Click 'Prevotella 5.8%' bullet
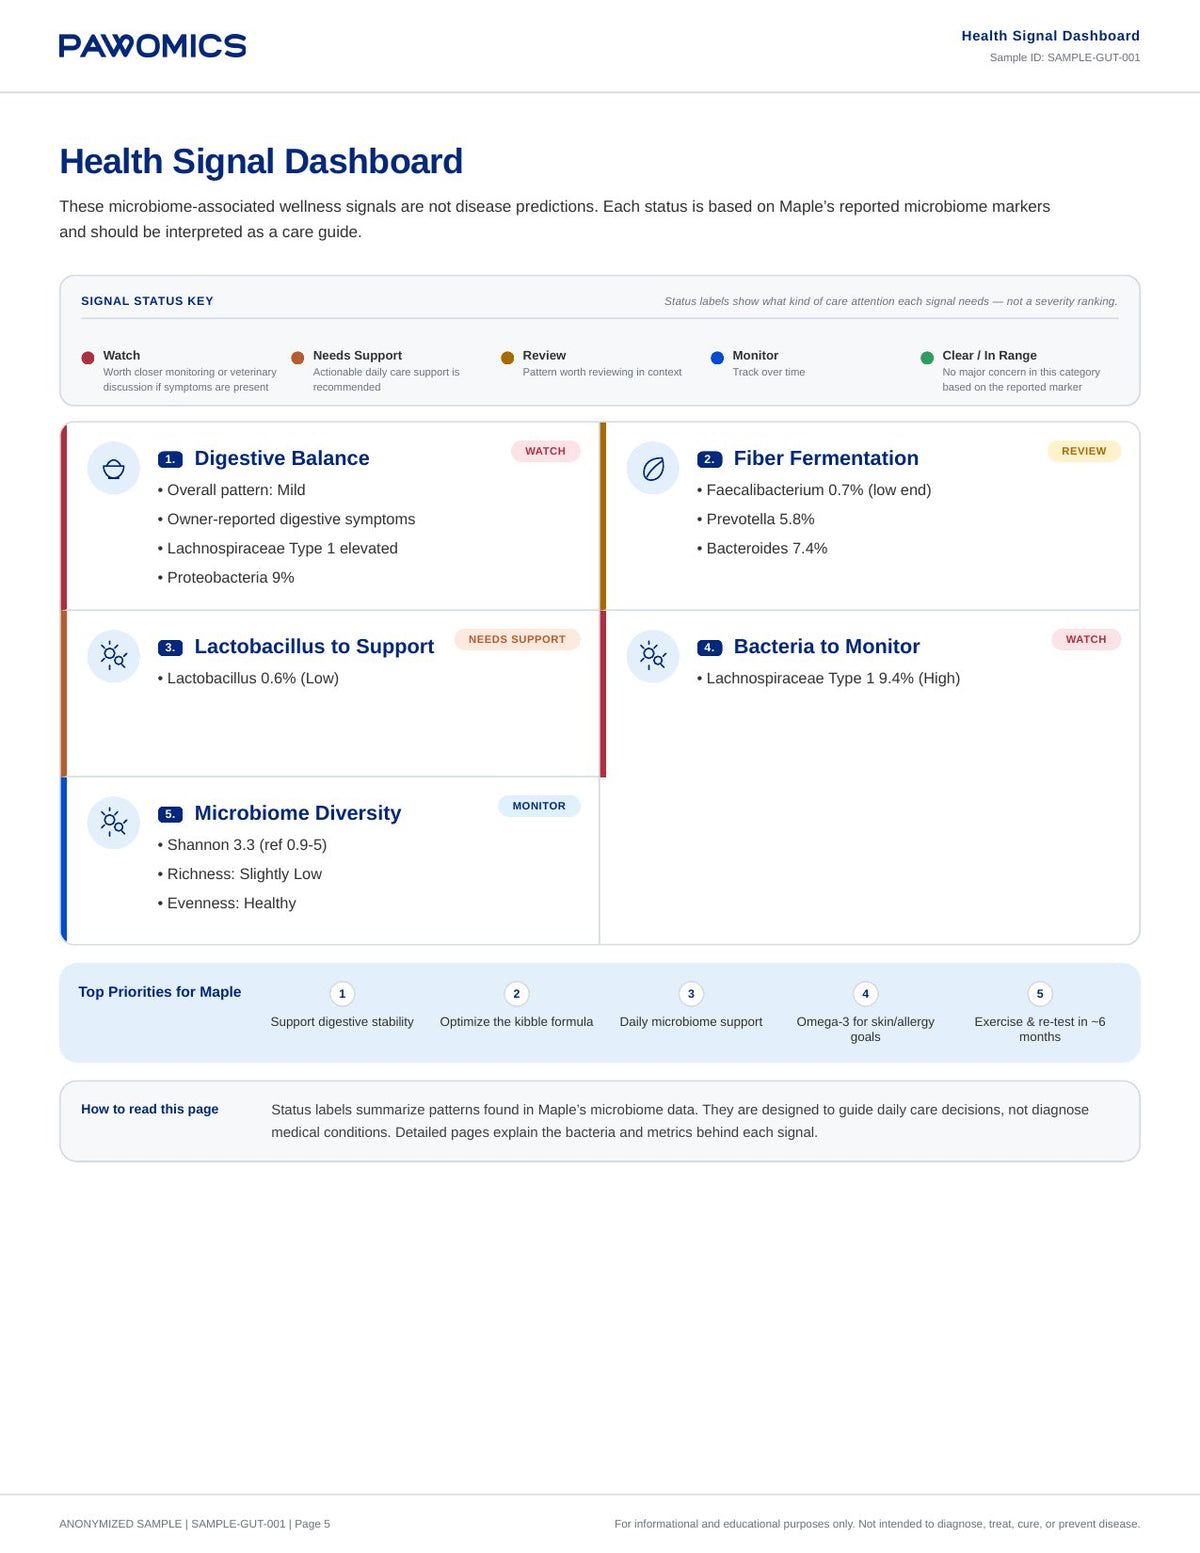The width and height of the screenshot is (1200, 1553). tap(756, 519)
